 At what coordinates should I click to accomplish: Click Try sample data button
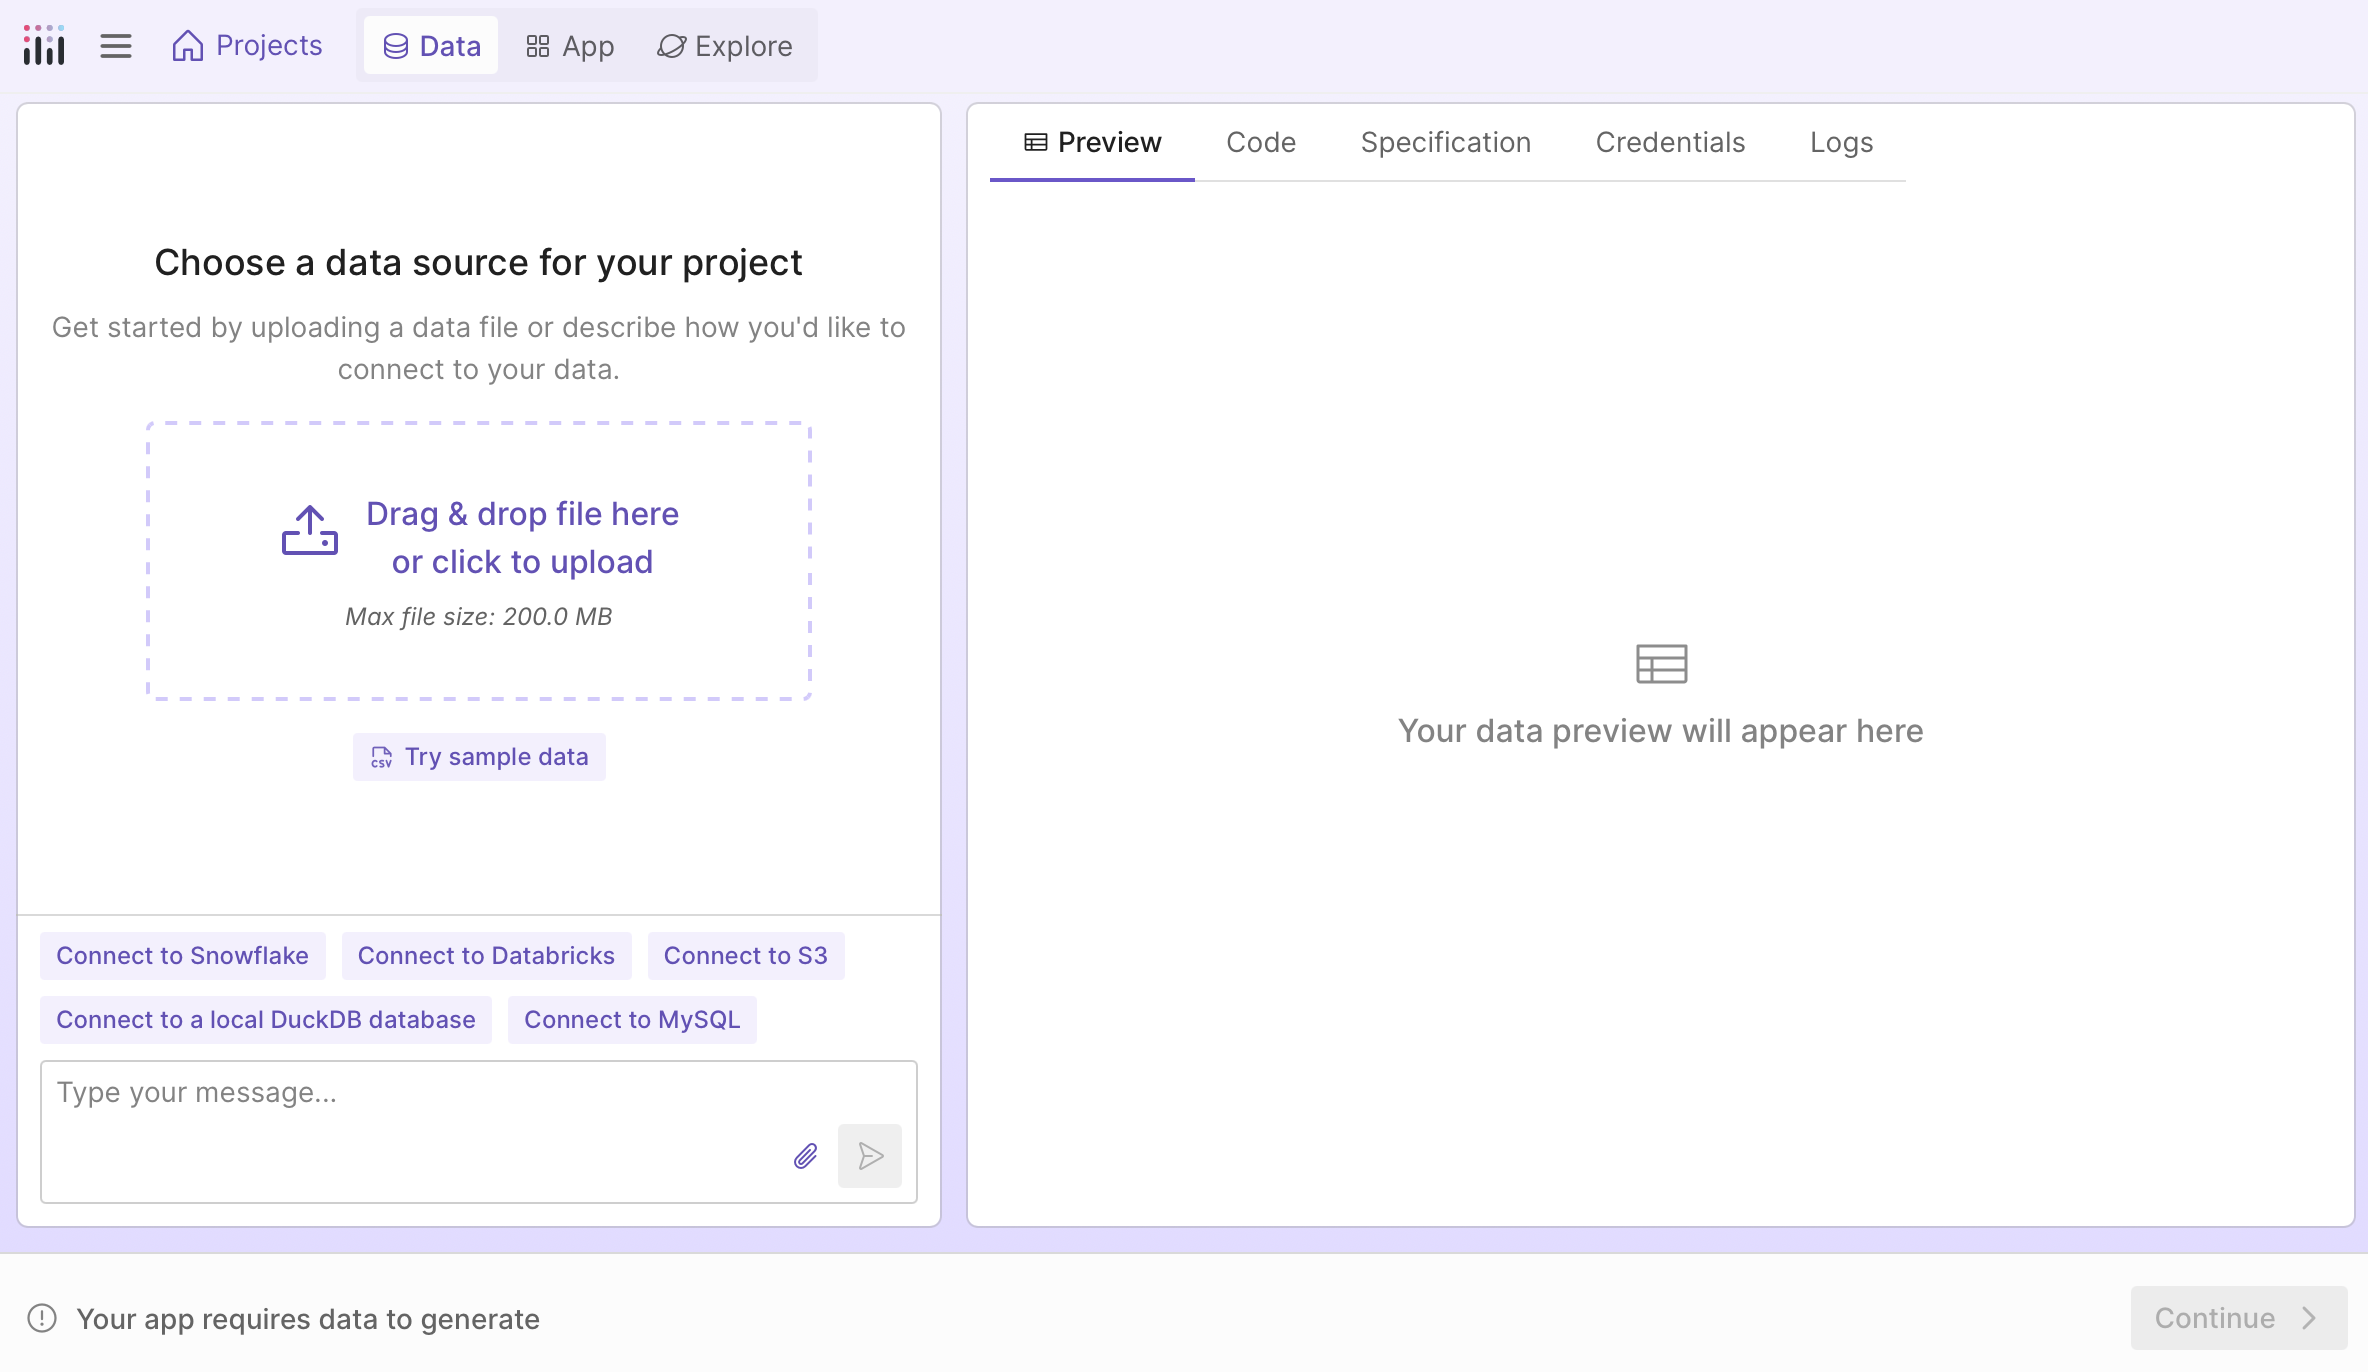[x=479, y=757]
